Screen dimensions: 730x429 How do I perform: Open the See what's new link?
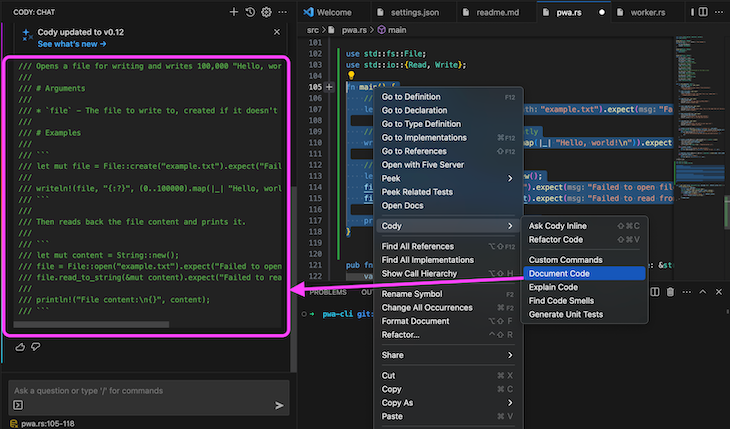point(72,45)
